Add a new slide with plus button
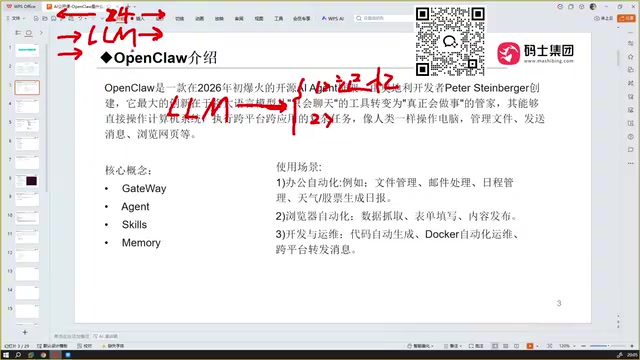The width and height of the screenshot is (640, 360). click(25, 333)
